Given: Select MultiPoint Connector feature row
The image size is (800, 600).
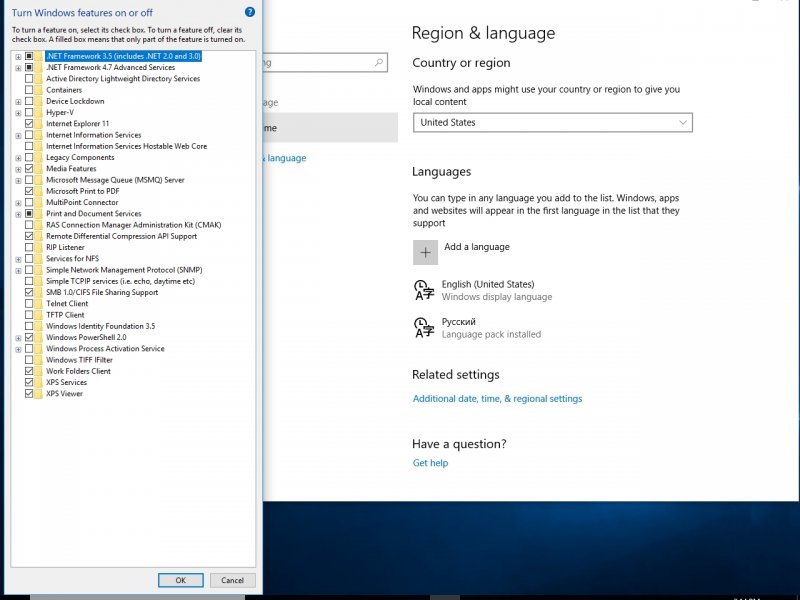Looking at the screenshot, I should 82,202.
